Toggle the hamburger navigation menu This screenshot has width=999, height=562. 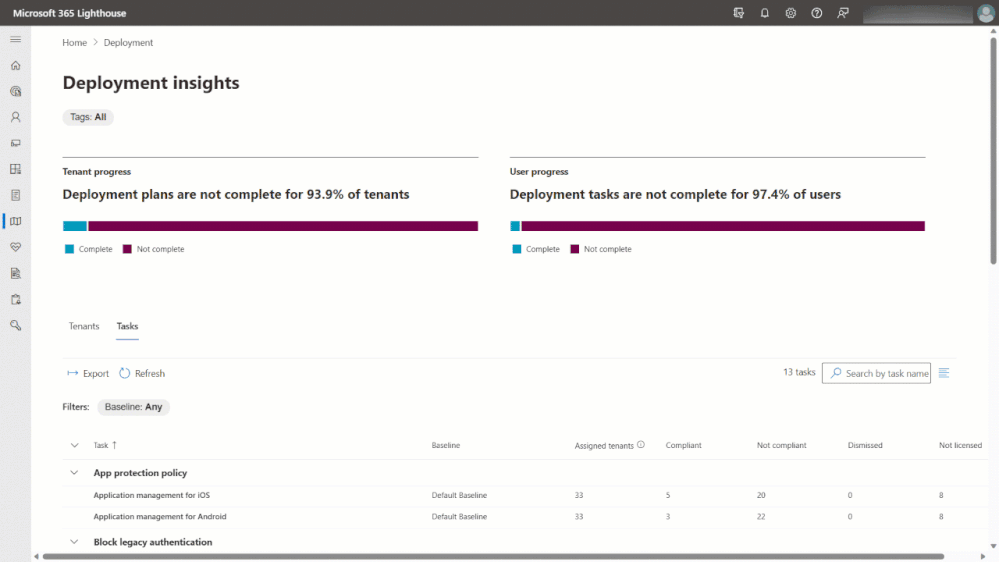(x=15, y=39)
